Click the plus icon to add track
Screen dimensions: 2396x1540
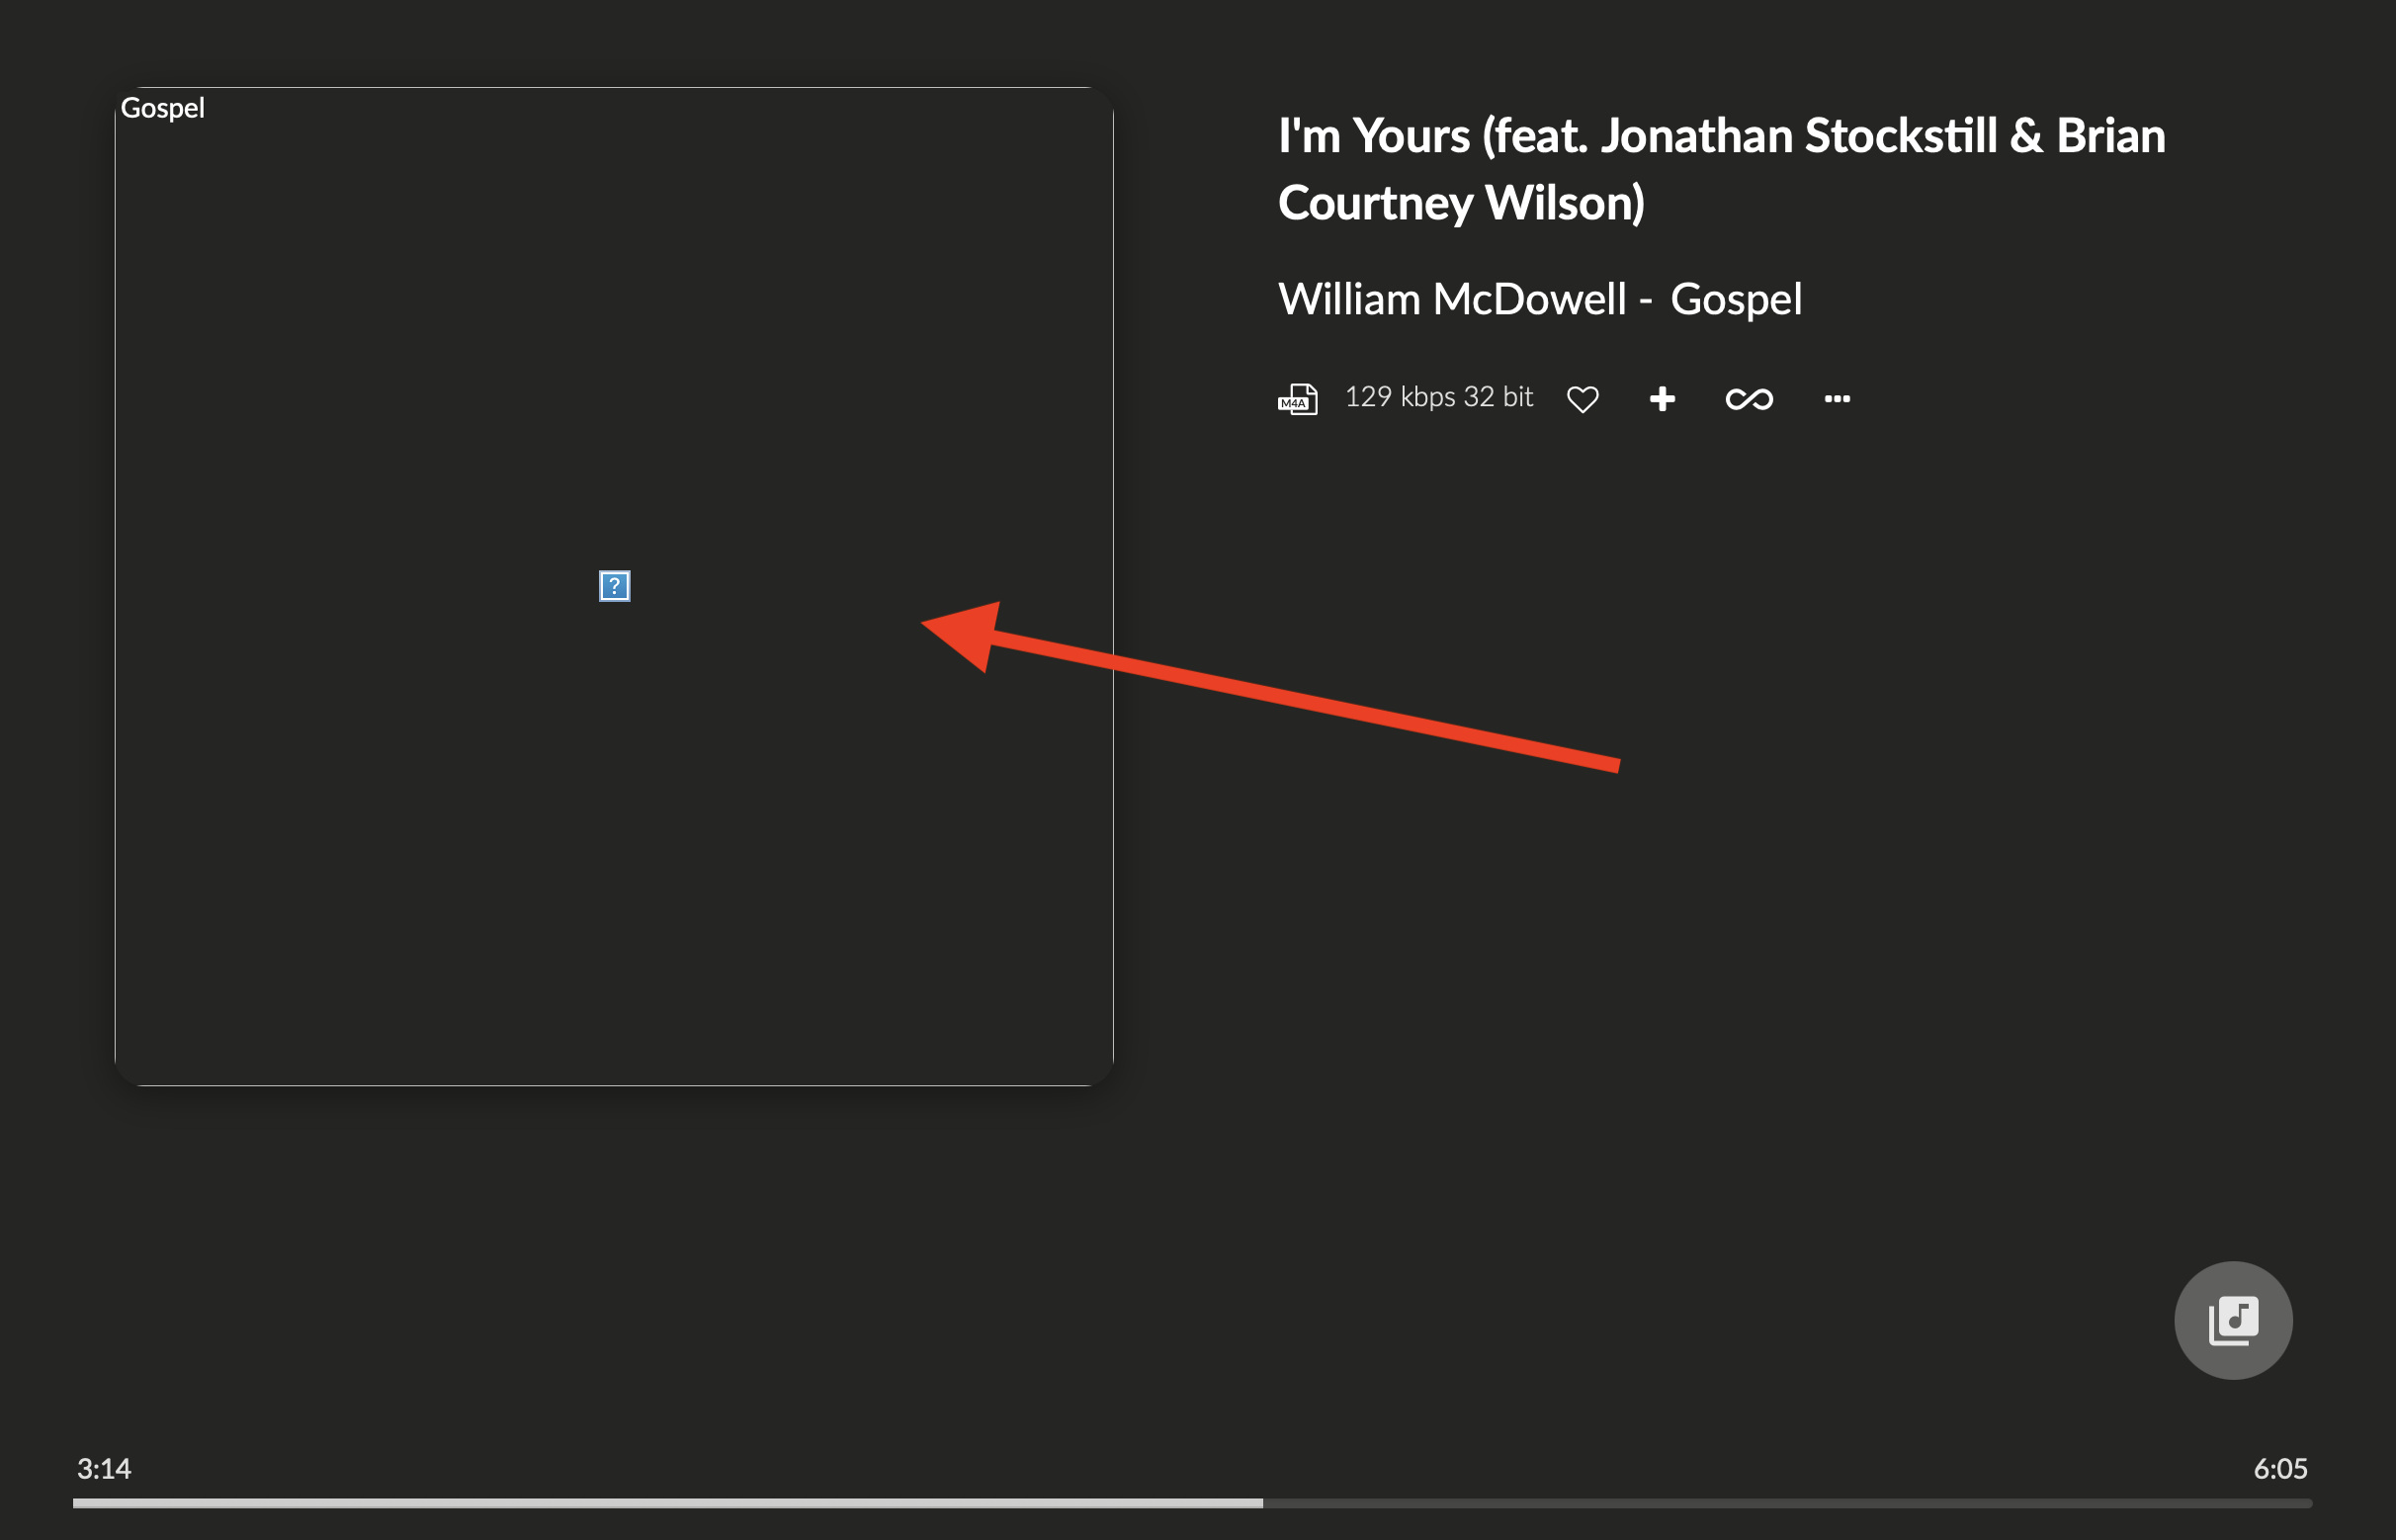click(x=1662, y=399)
